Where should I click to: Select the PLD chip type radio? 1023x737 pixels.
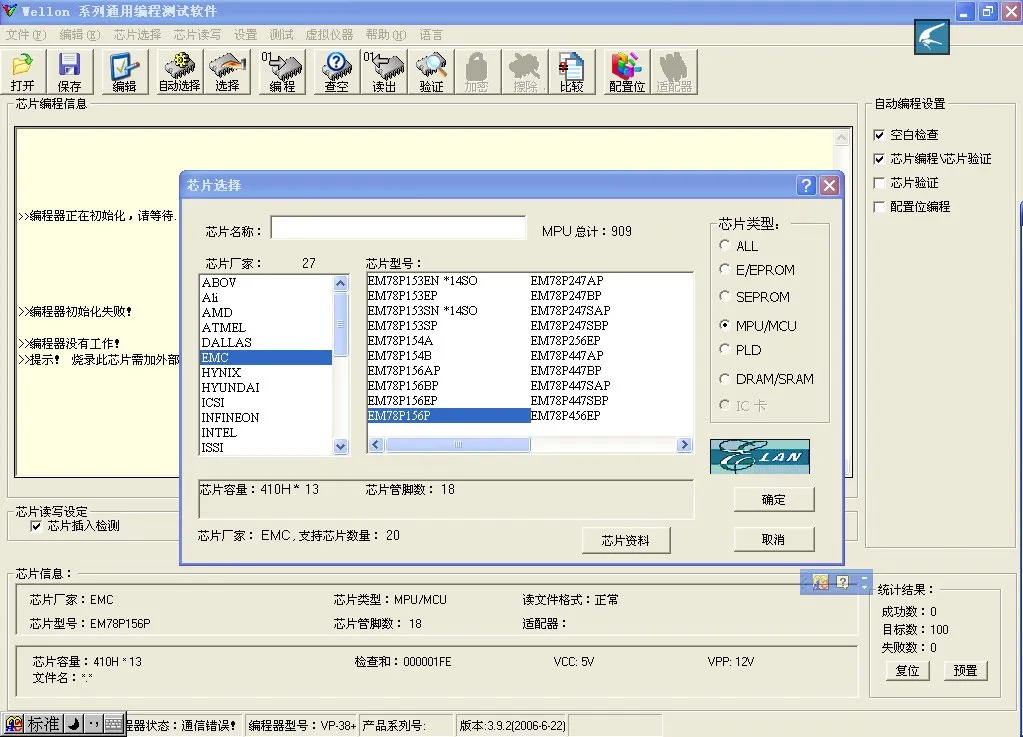click(x=724, y=350)
